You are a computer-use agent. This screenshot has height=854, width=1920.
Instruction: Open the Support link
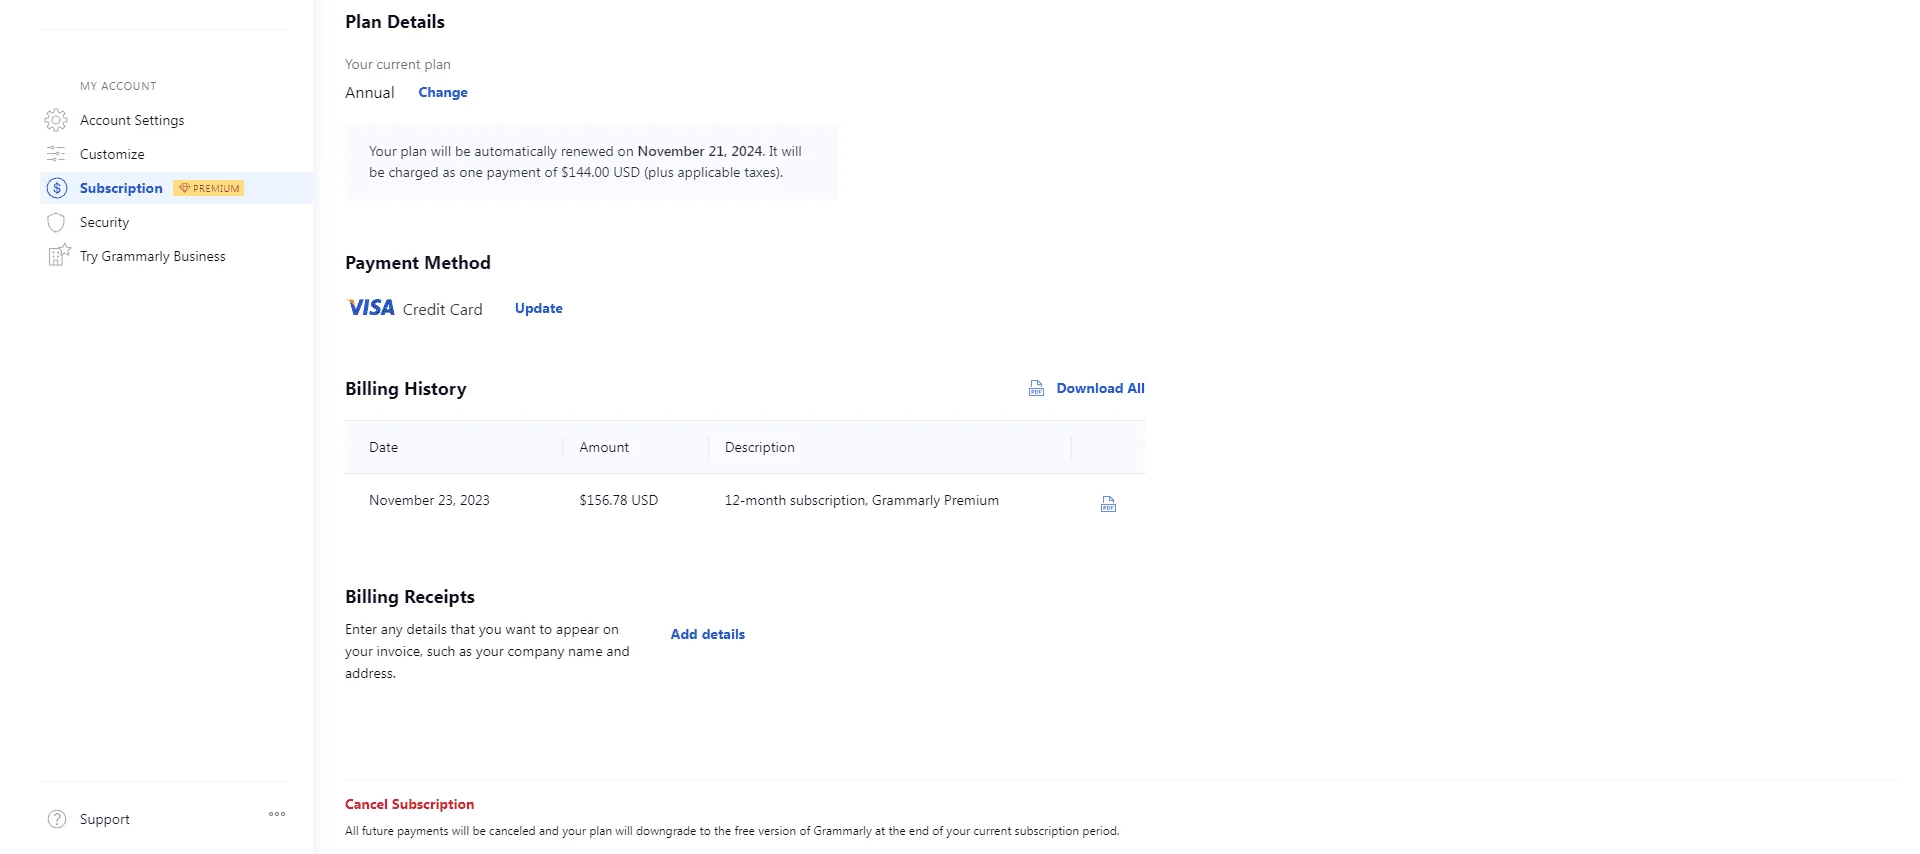(105, 819)
